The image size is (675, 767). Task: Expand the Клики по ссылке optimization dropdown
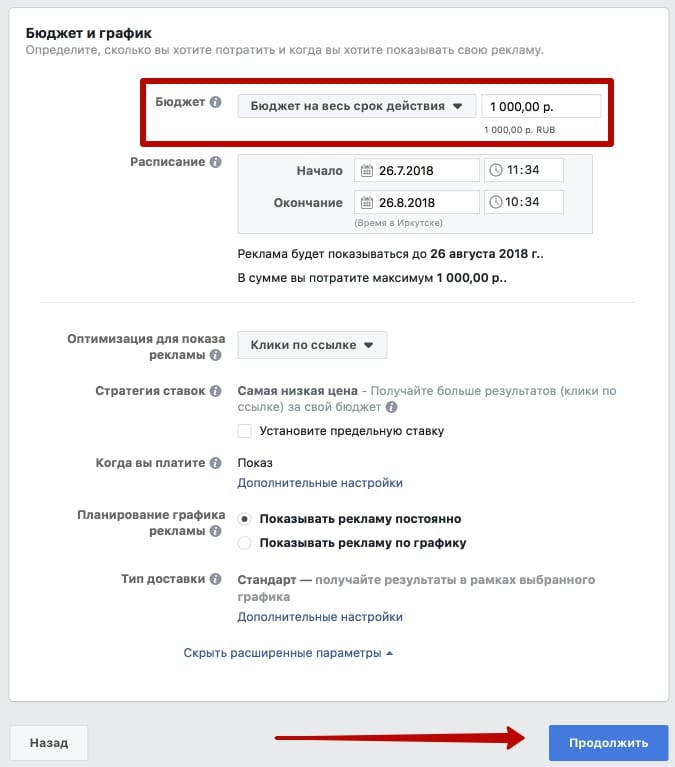click(x=312, y=345)
